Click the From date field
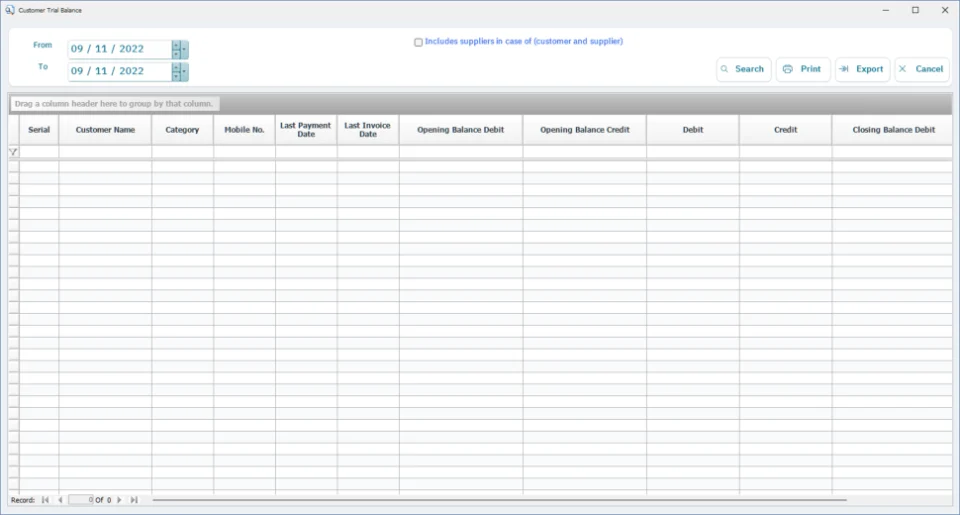 pyautogui.click(x=120, y=49)
